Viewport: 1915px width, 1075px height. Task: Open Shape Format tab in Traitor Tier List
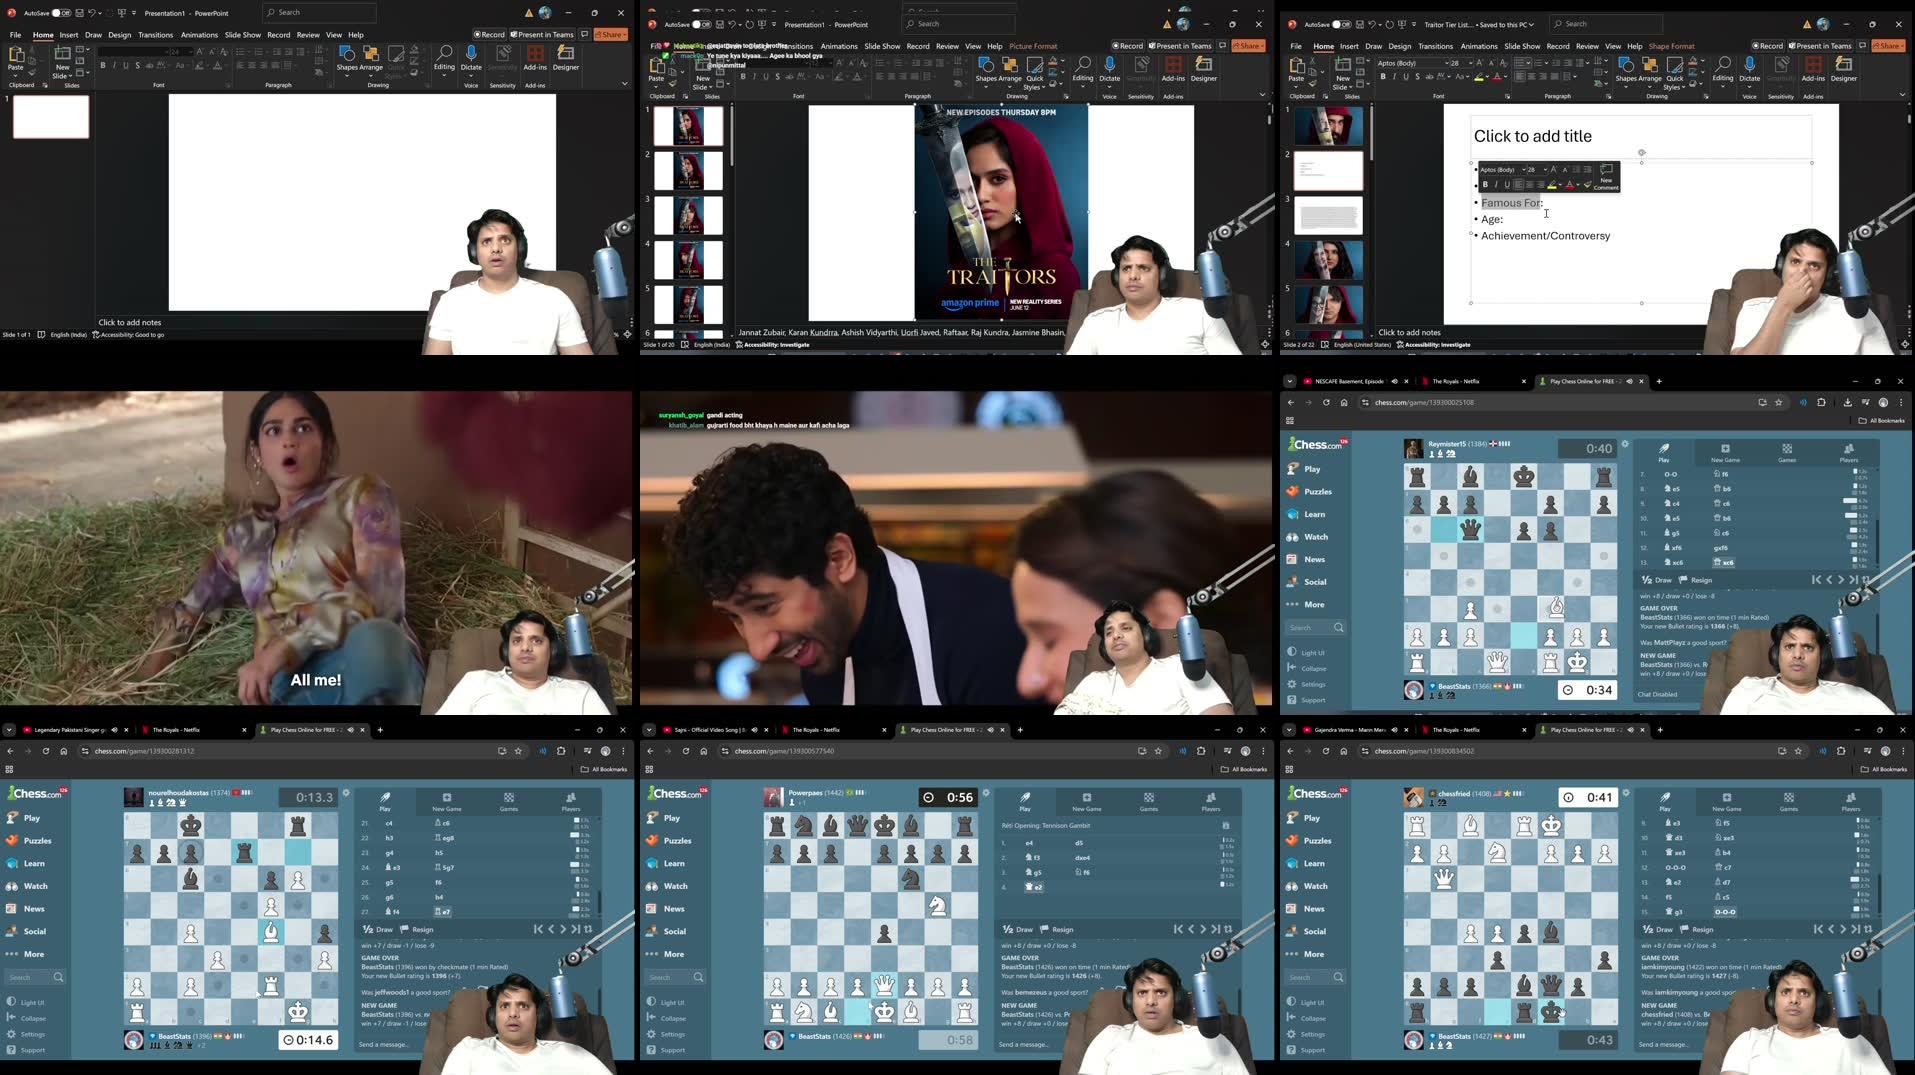(x=1671, y=46)
